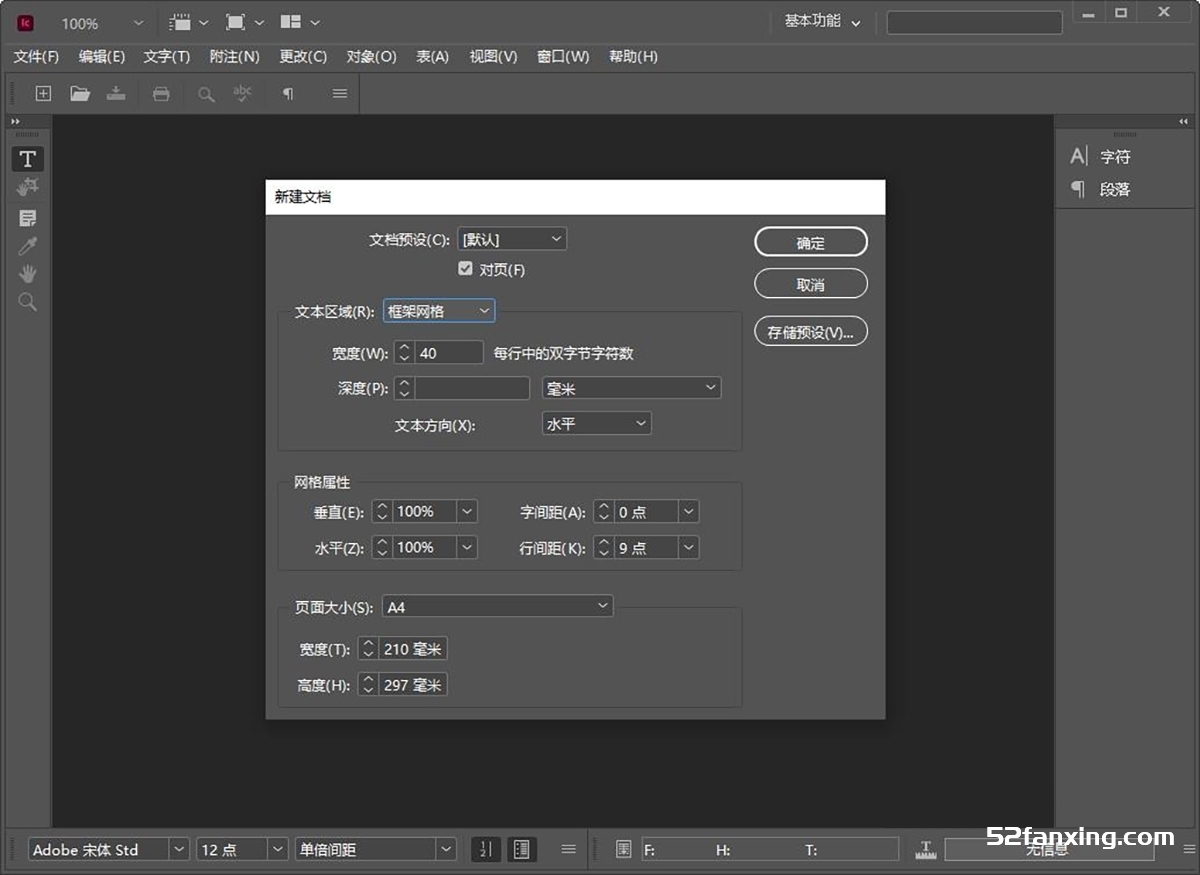The width and height of the screenshot is (1200, 875).
Task: Open the zoom level 100% dropdown
Action: point(138,22)
